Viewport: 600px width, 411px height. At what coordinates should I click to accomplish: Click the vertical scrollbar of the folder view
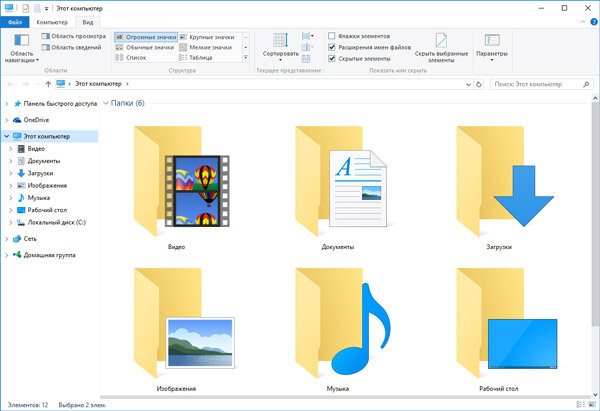(x=595, y=214)
